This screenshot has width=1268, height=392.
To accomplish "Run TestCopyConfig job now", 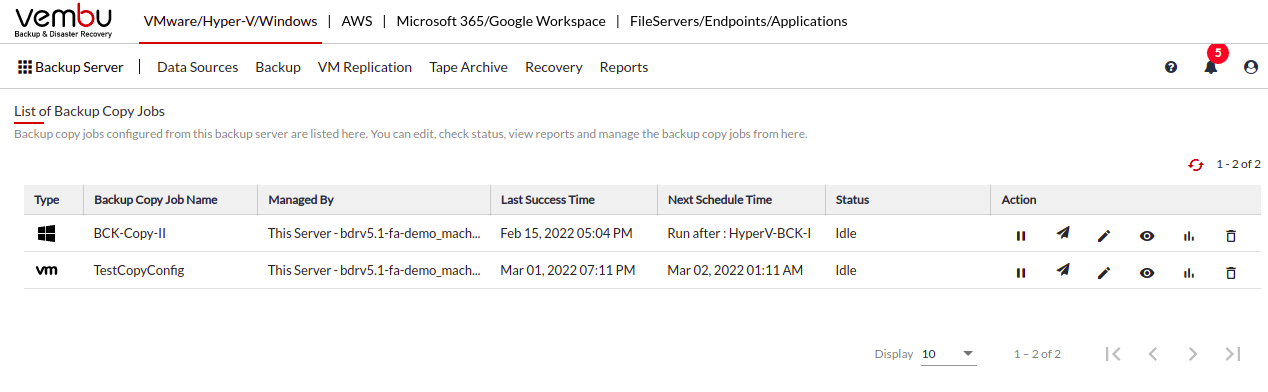I will 1063,270.
